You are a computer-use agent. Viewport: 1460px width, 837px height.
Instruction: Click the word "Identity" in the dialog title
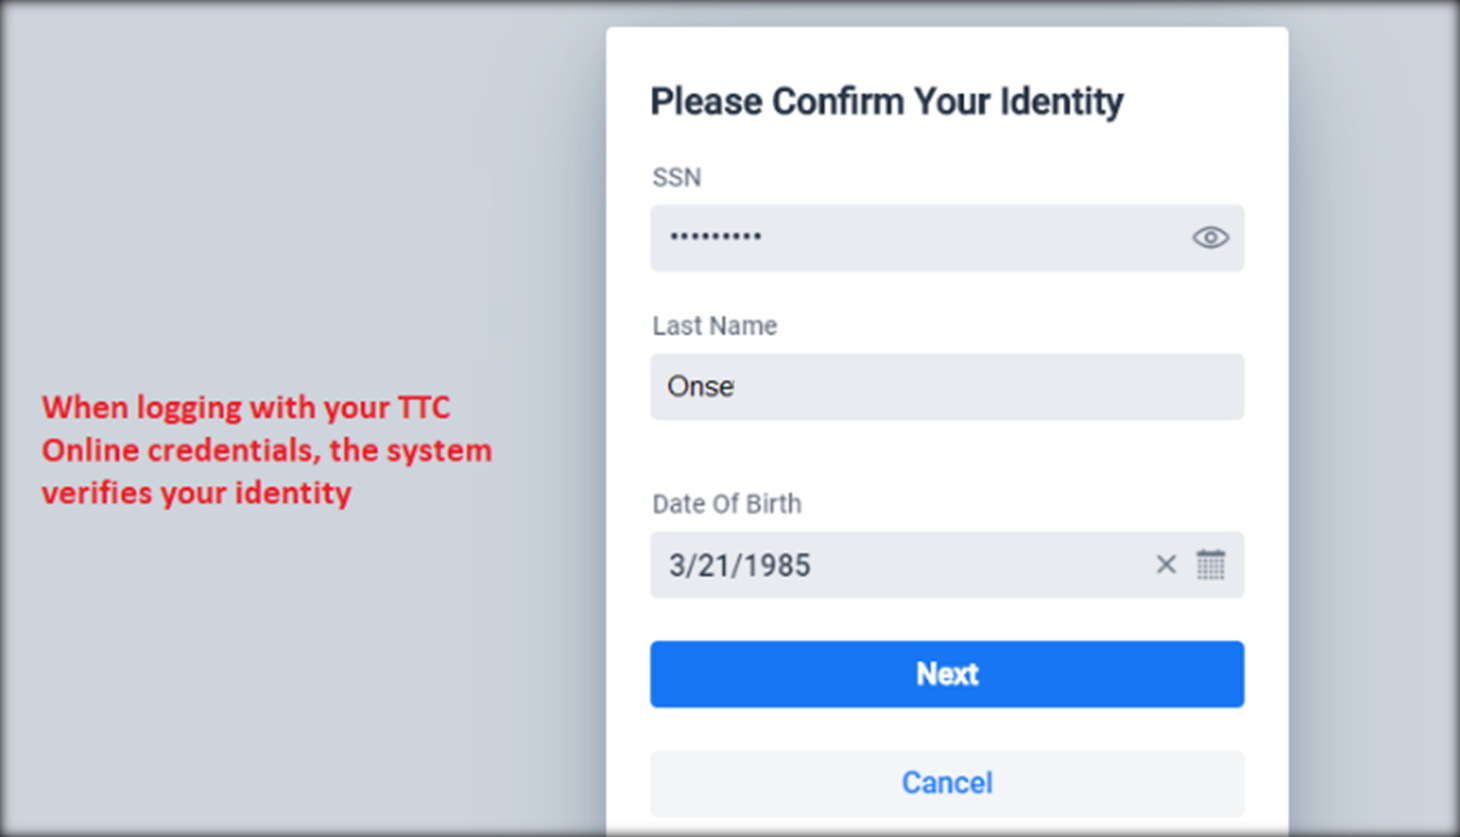point(1061,101)
